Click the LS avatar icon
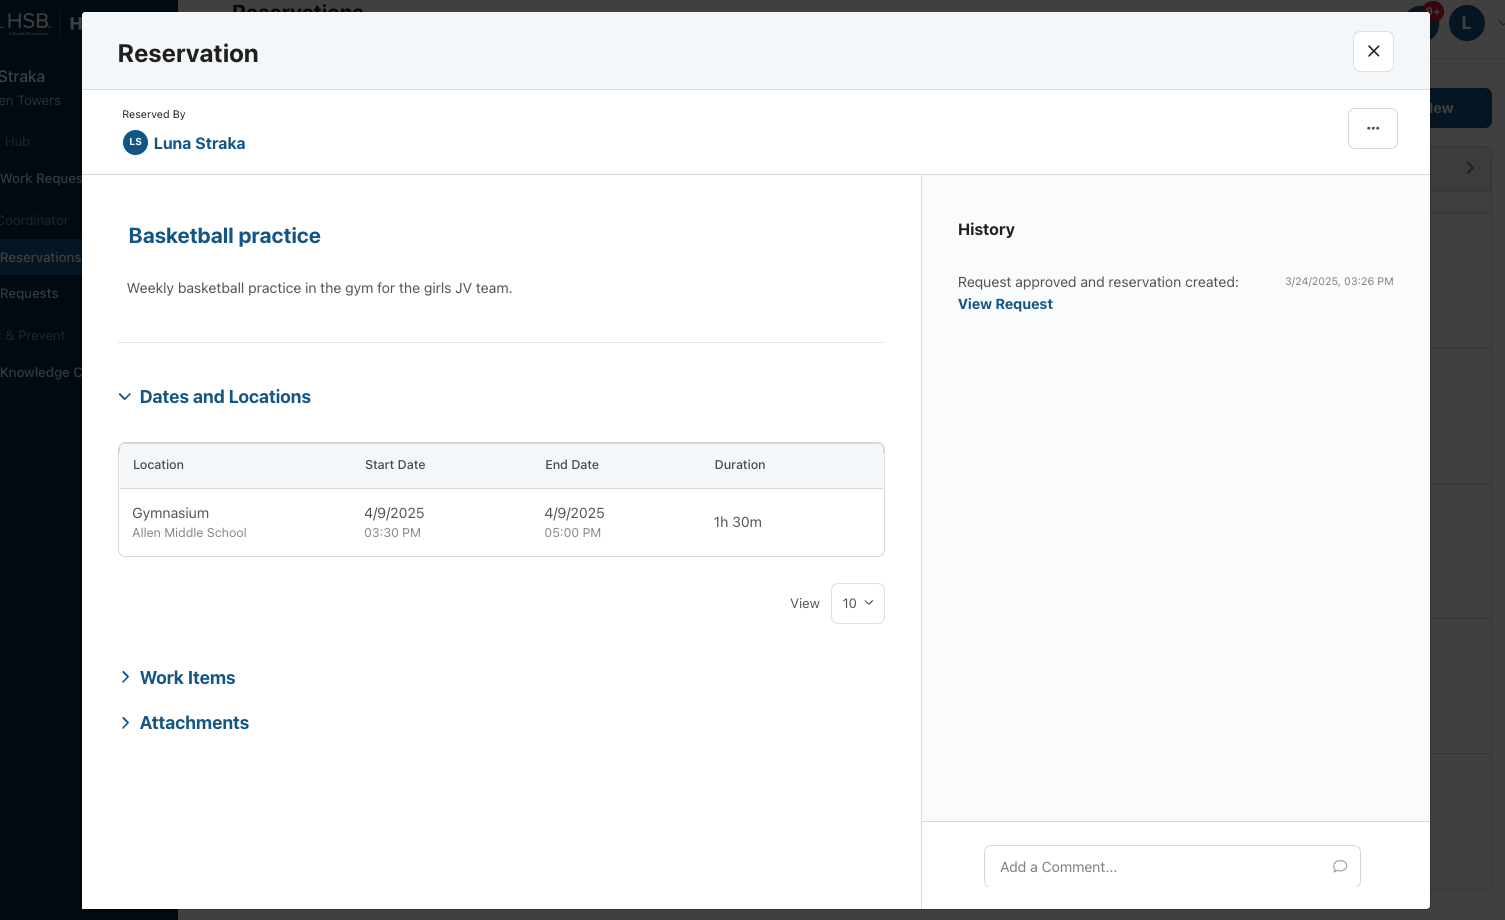This screenshot has width=1505, height=920. pyautogui.click(x=135, y=142)
